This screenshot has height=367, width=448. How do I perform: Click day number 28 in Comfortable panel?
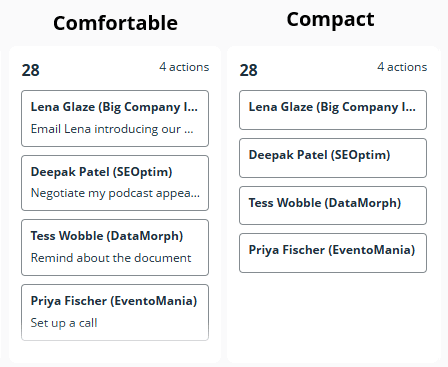click(x=31, y=70)
